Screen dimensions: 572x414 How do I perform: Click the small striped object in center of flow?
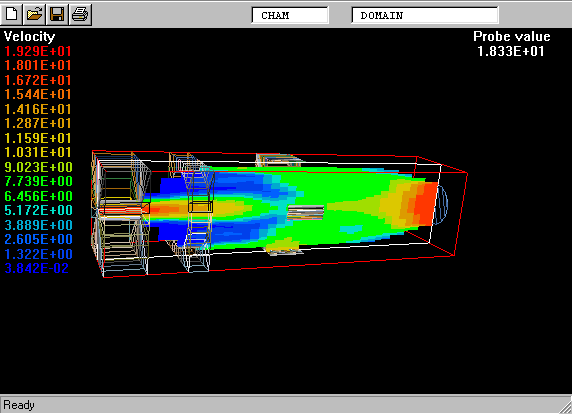(x=305, y=213)
